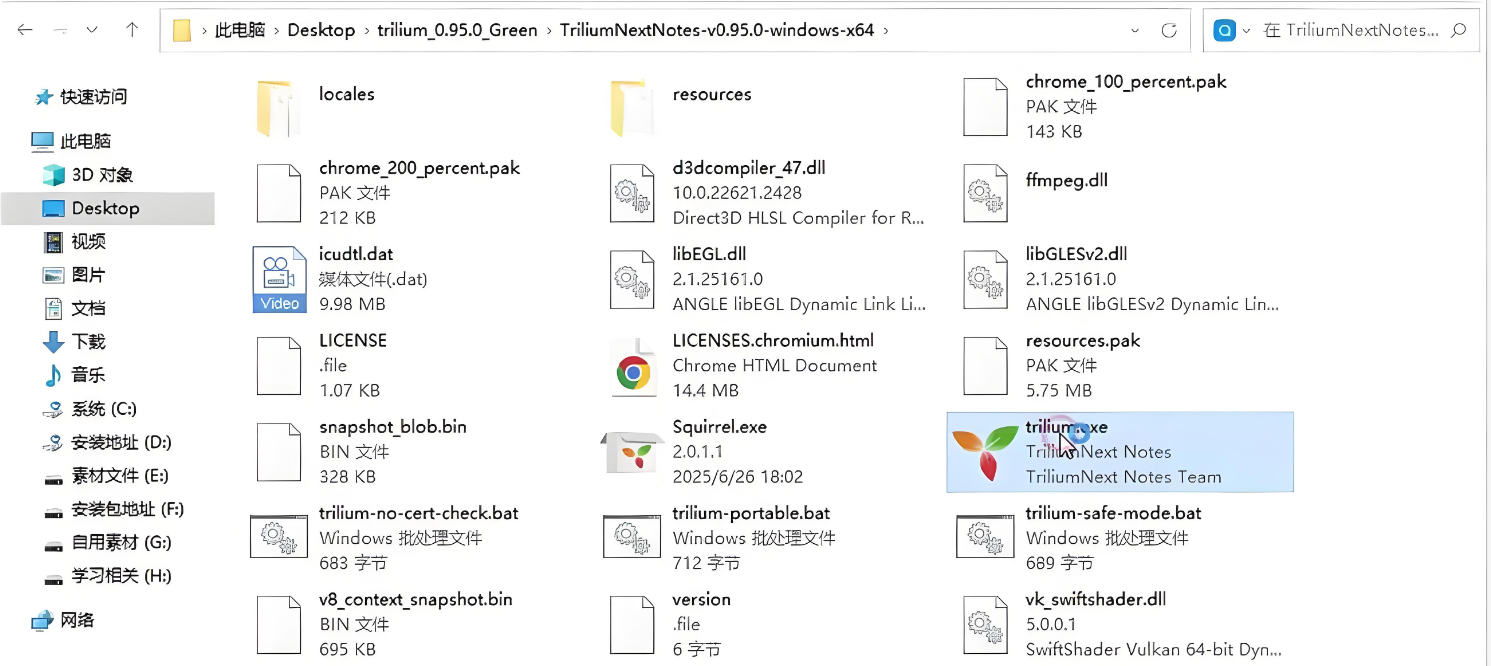Click the file name d3dcompiler_47.dll

(749, 168)
